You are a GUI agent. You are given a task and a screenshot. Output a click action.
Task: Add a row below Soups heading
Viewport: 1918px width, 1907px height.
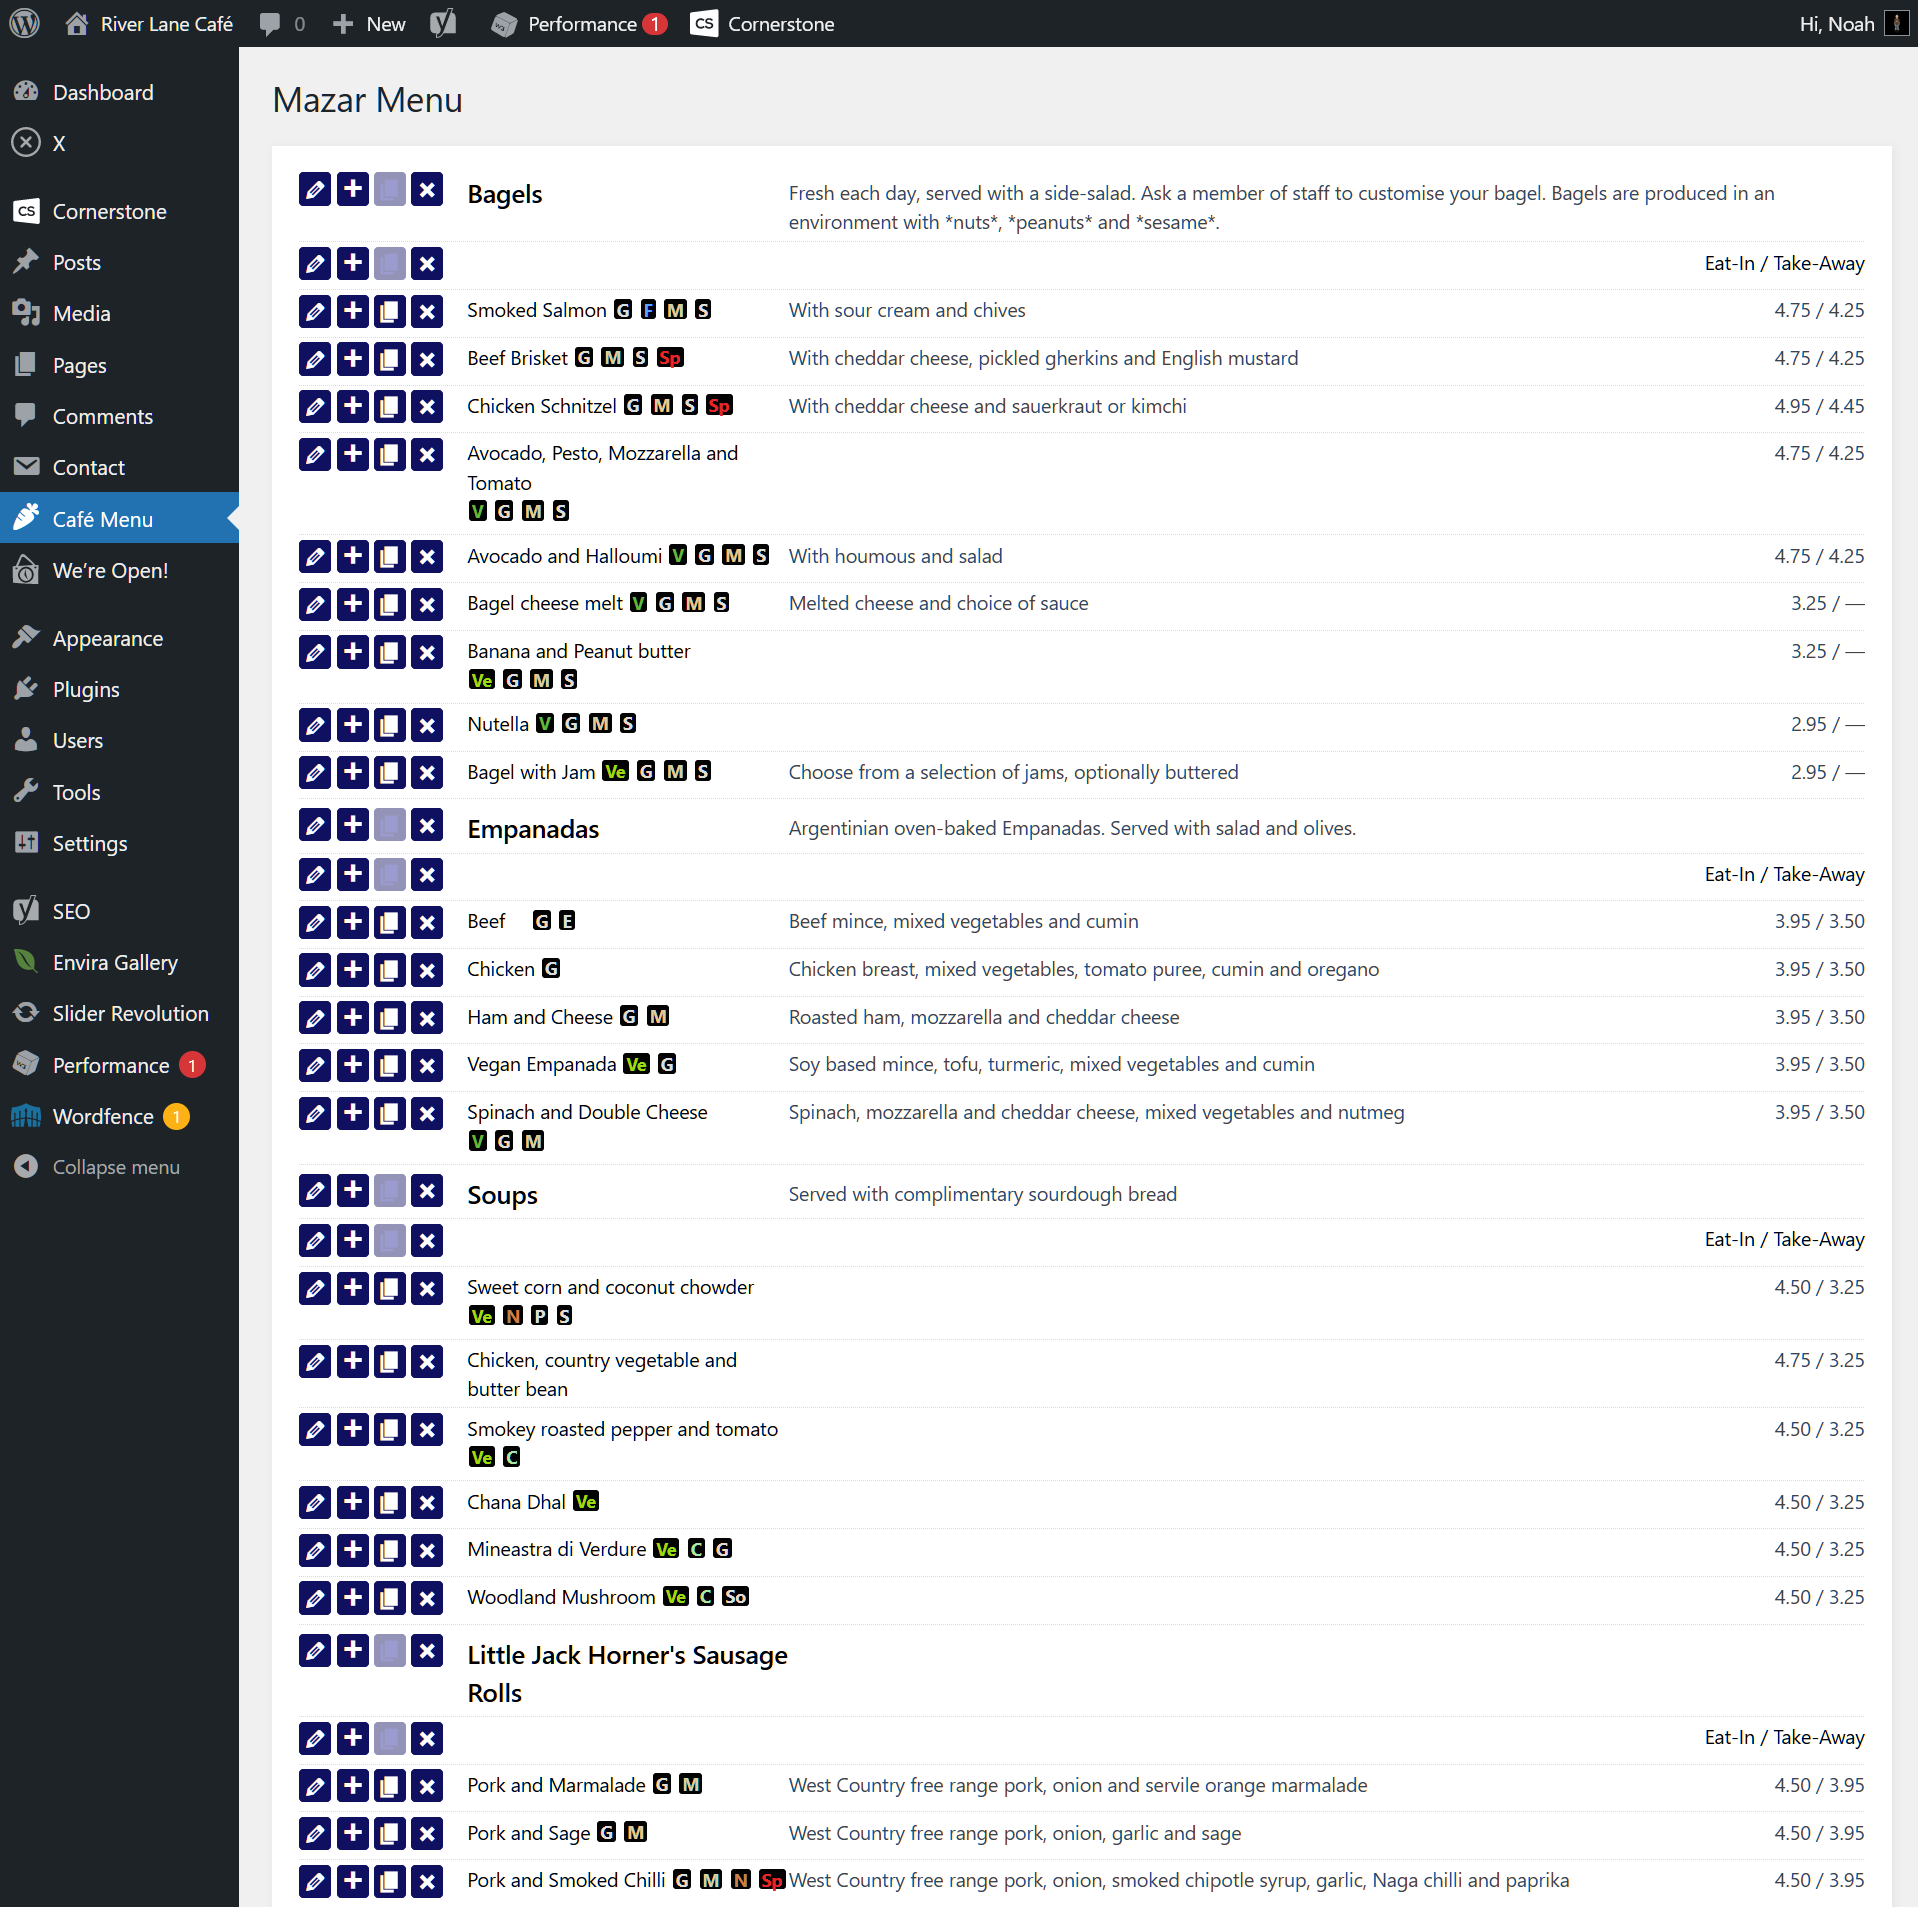(353, 1191)
